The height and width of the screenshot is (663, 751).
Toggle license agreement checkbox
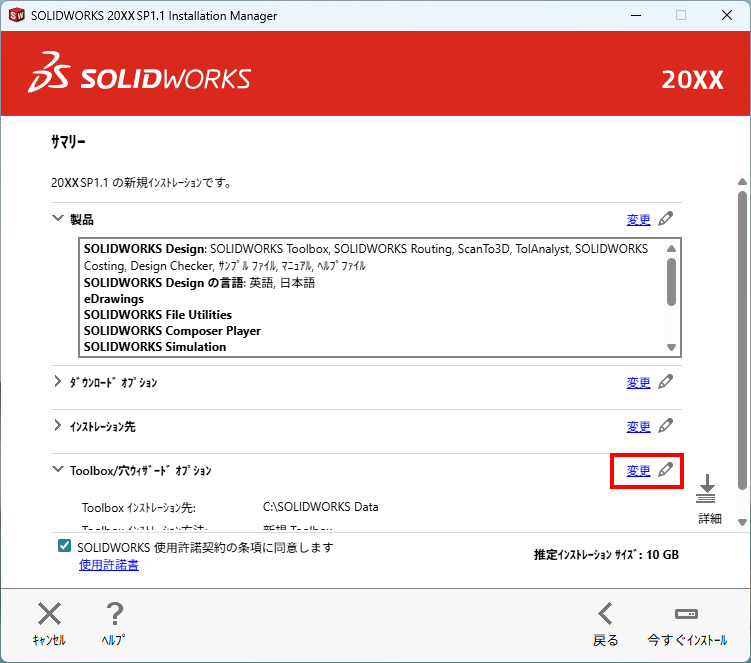(x=64, y=546)
